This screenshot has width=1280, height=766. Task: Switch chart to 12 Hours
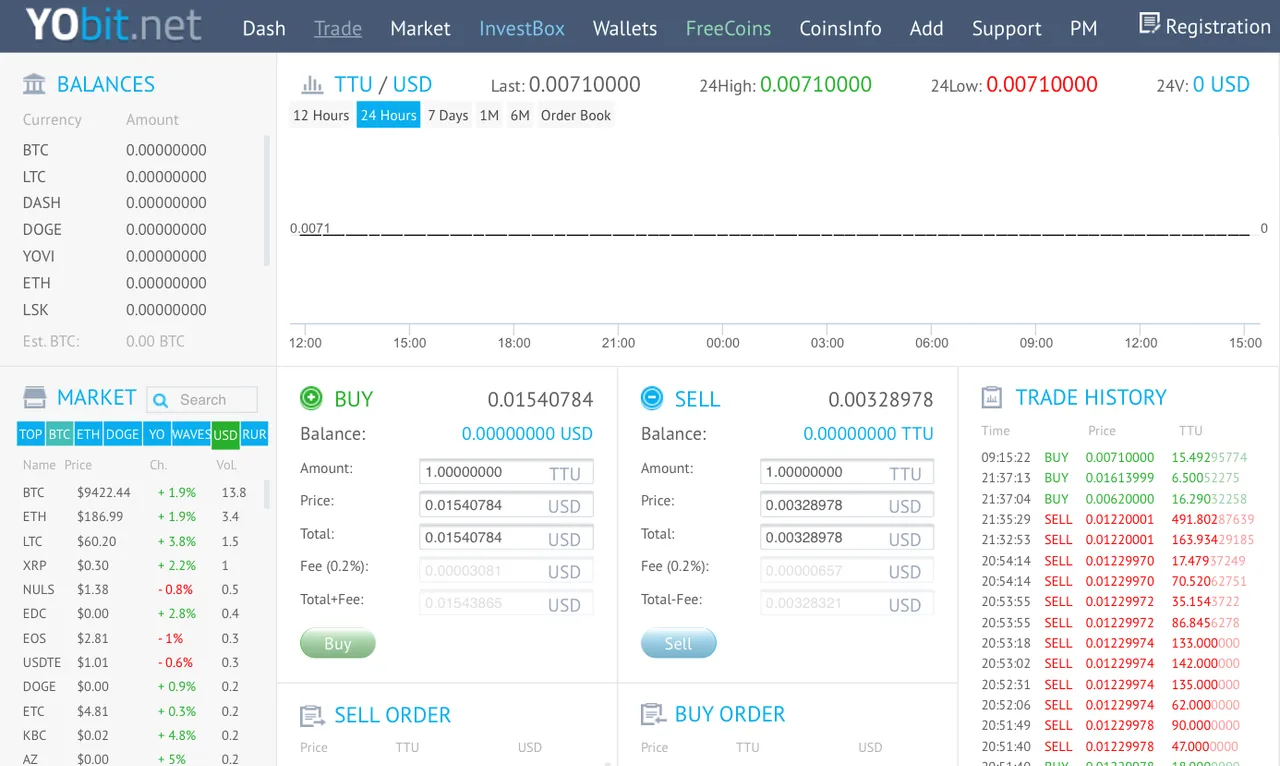(x=321, y=115)
